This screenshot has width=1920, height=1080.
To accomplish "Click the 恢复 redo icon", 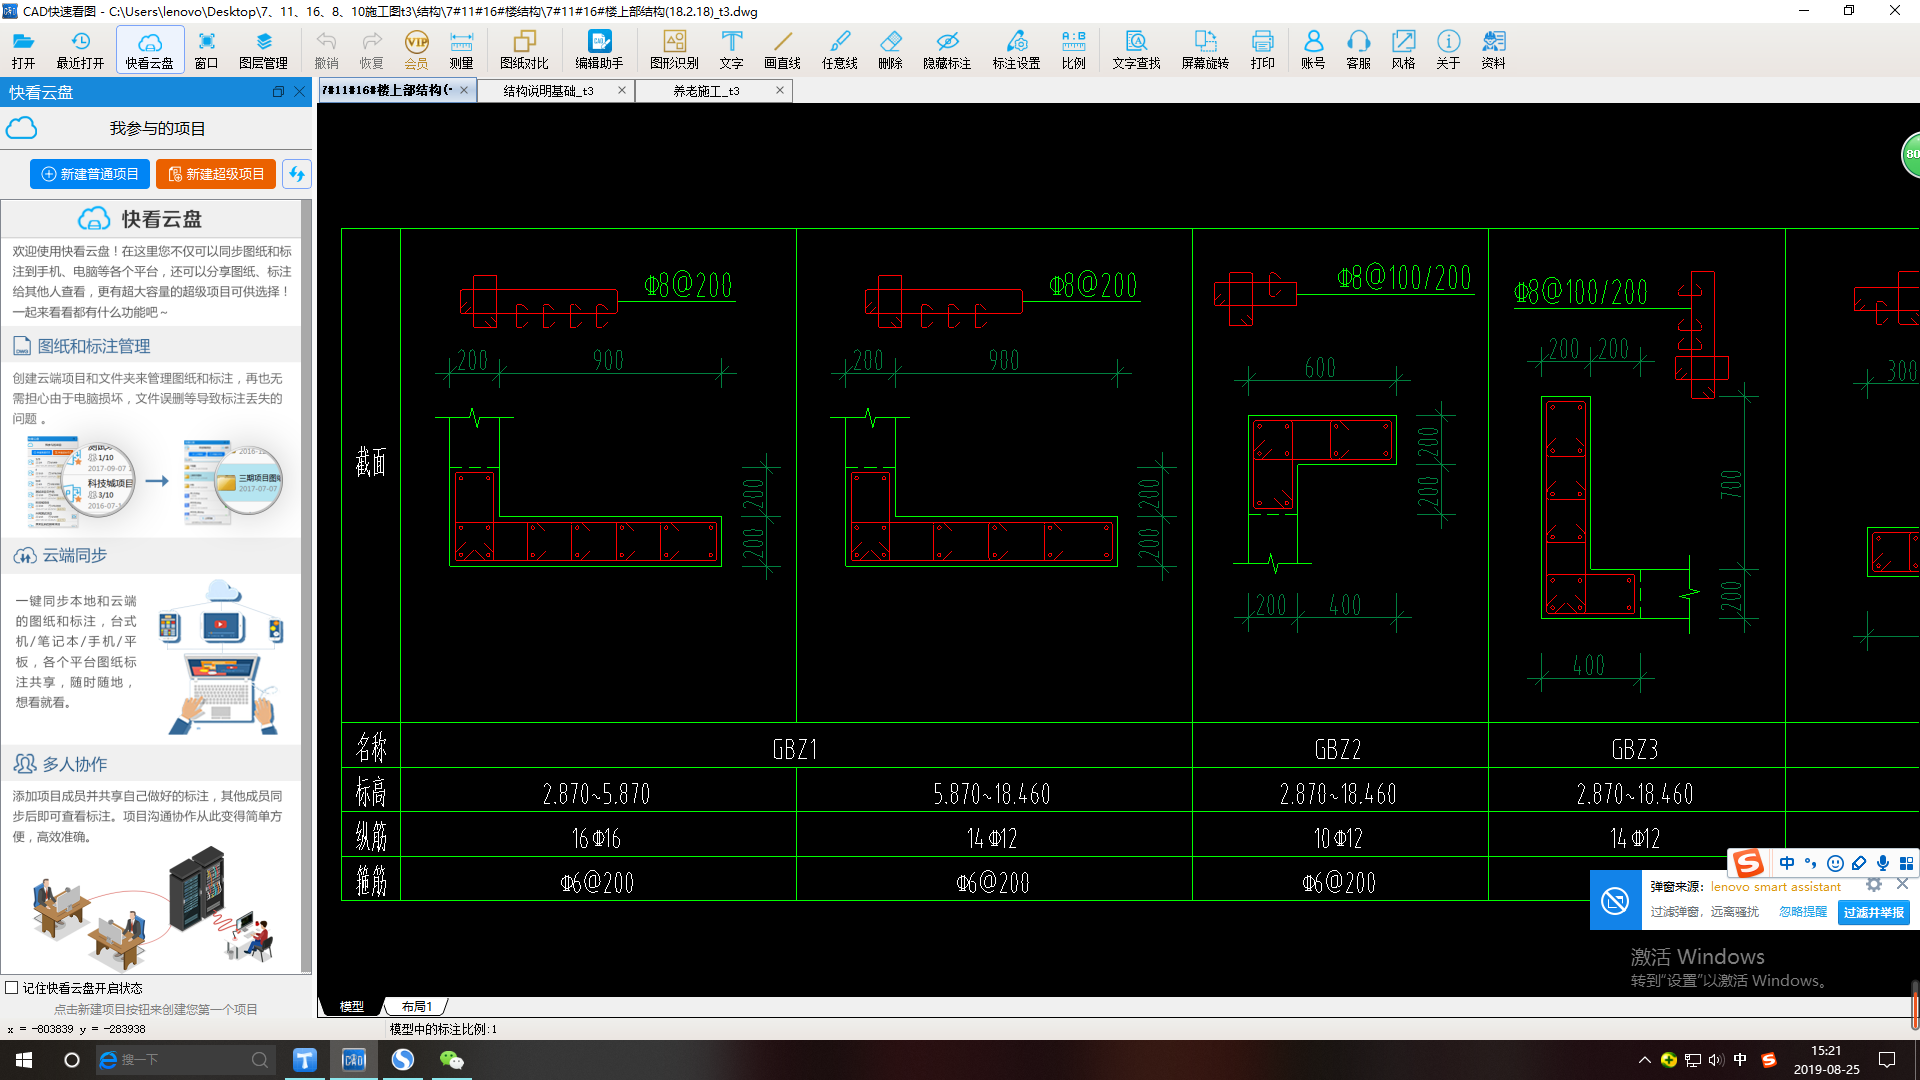I will pyautogui.click(x=371, y=49).
